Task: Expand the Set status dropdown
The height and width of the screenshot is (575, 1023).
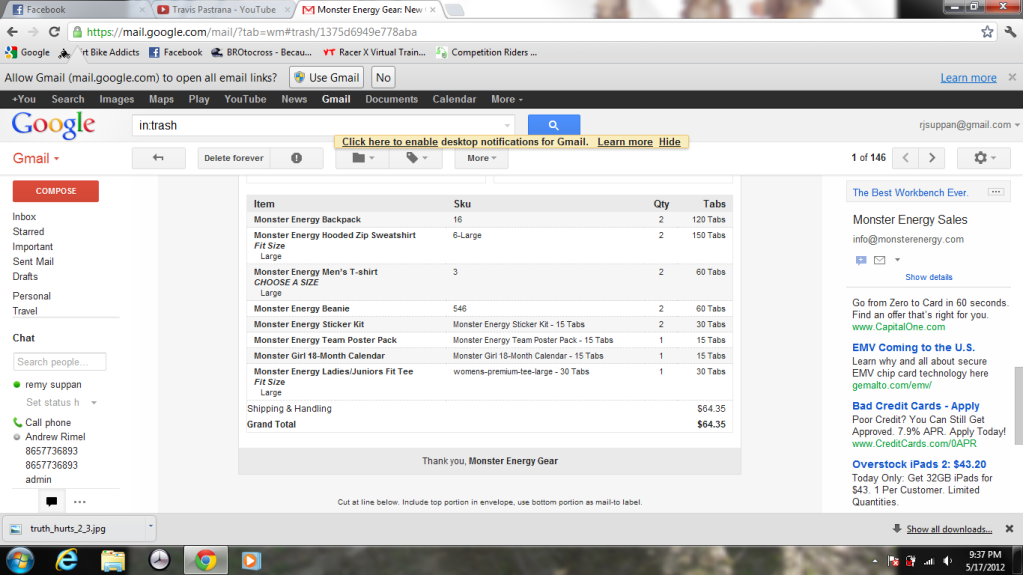Action: pos(94,402)
